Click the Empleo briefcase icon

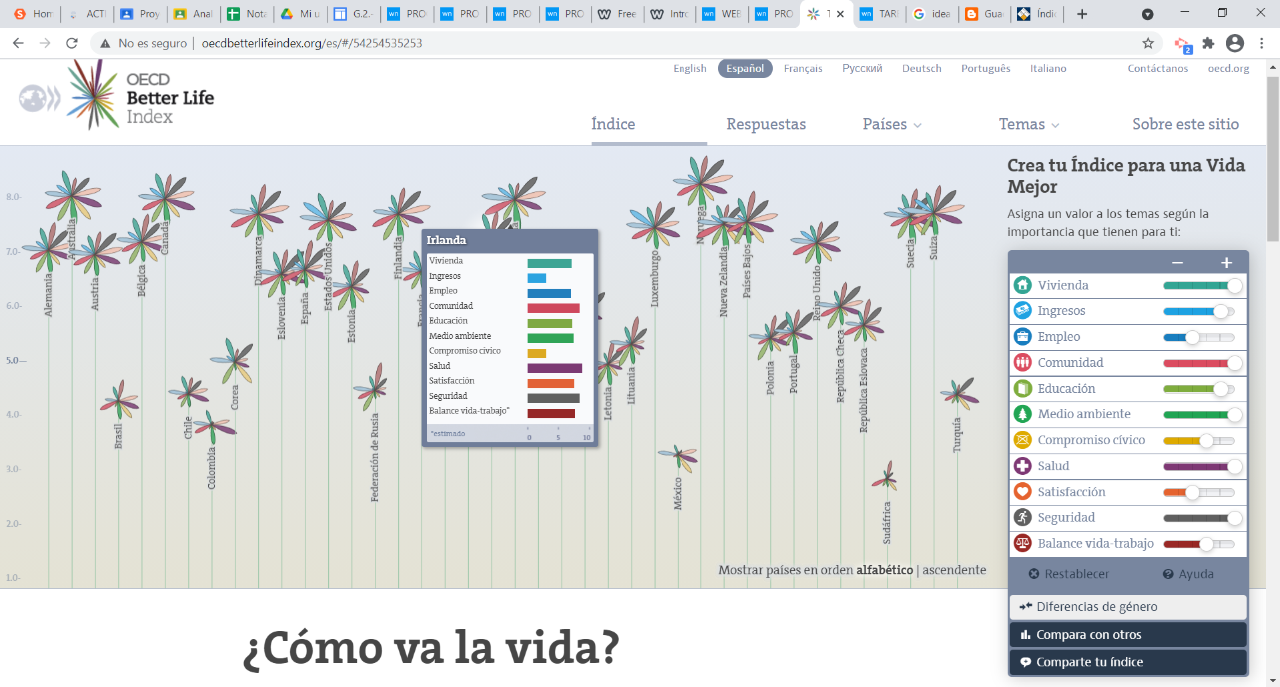click(x=1023, y=337)
